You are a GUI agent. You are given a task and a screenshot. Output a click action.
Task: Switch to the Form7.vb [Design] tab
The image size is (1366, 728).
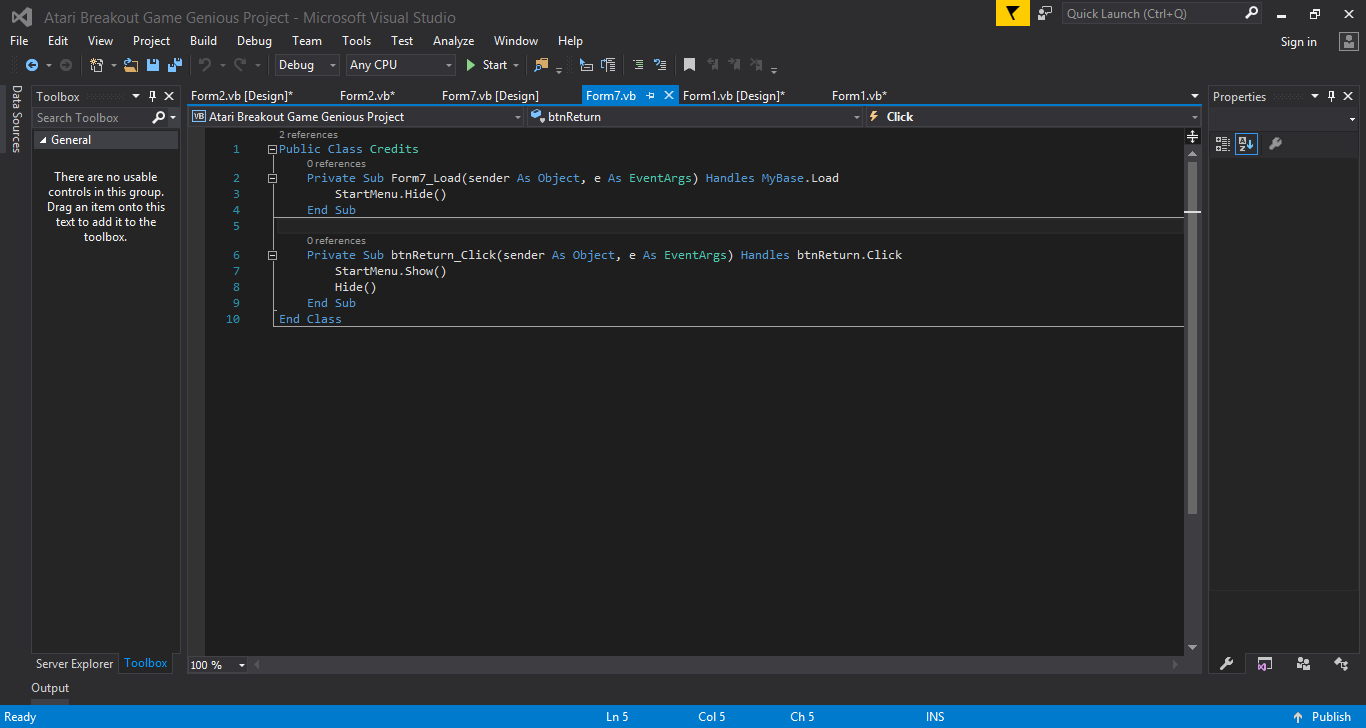tap(490, 96)
